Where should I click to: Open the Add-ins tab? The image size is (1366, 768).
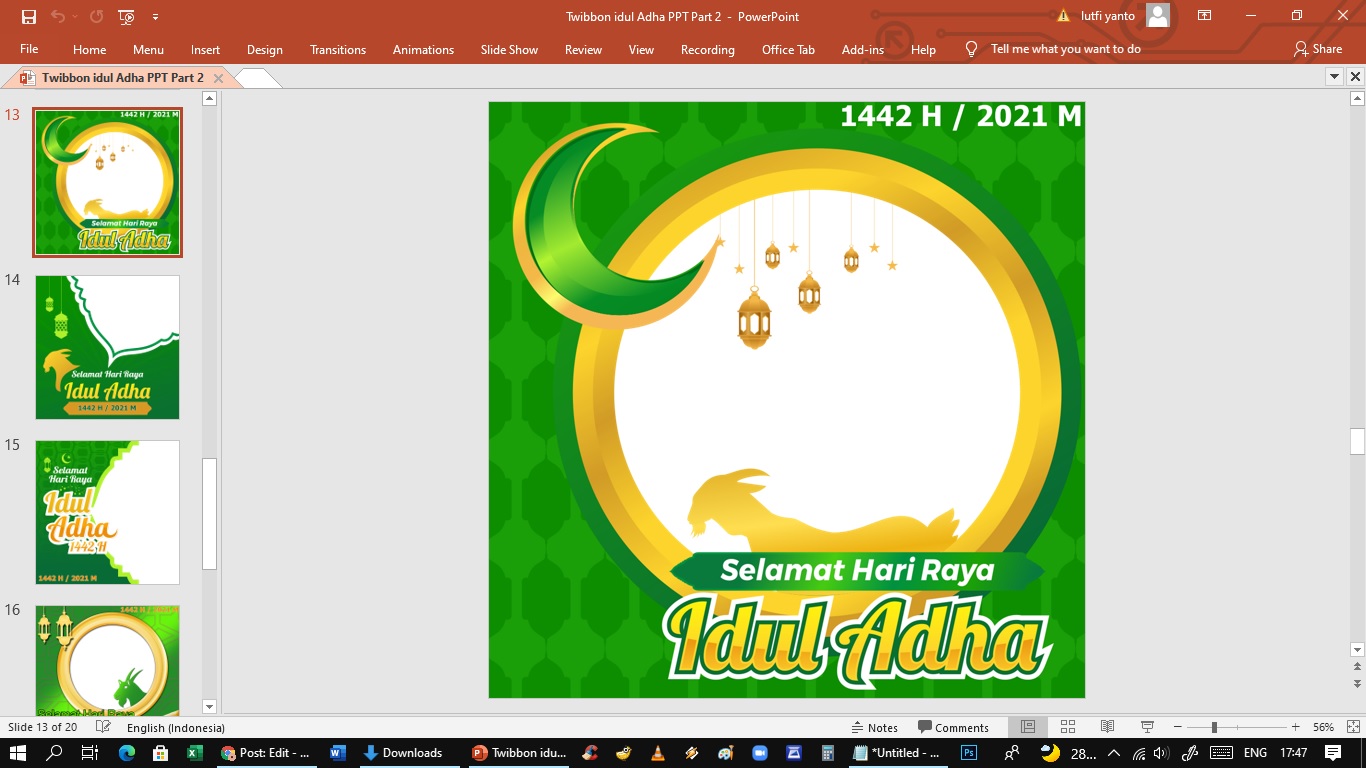862,49
